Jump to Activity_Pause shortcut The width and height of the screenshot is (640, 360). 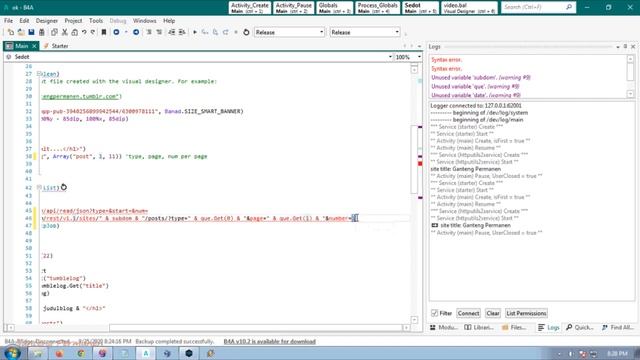pyautogui.click(x=293, y=8)
